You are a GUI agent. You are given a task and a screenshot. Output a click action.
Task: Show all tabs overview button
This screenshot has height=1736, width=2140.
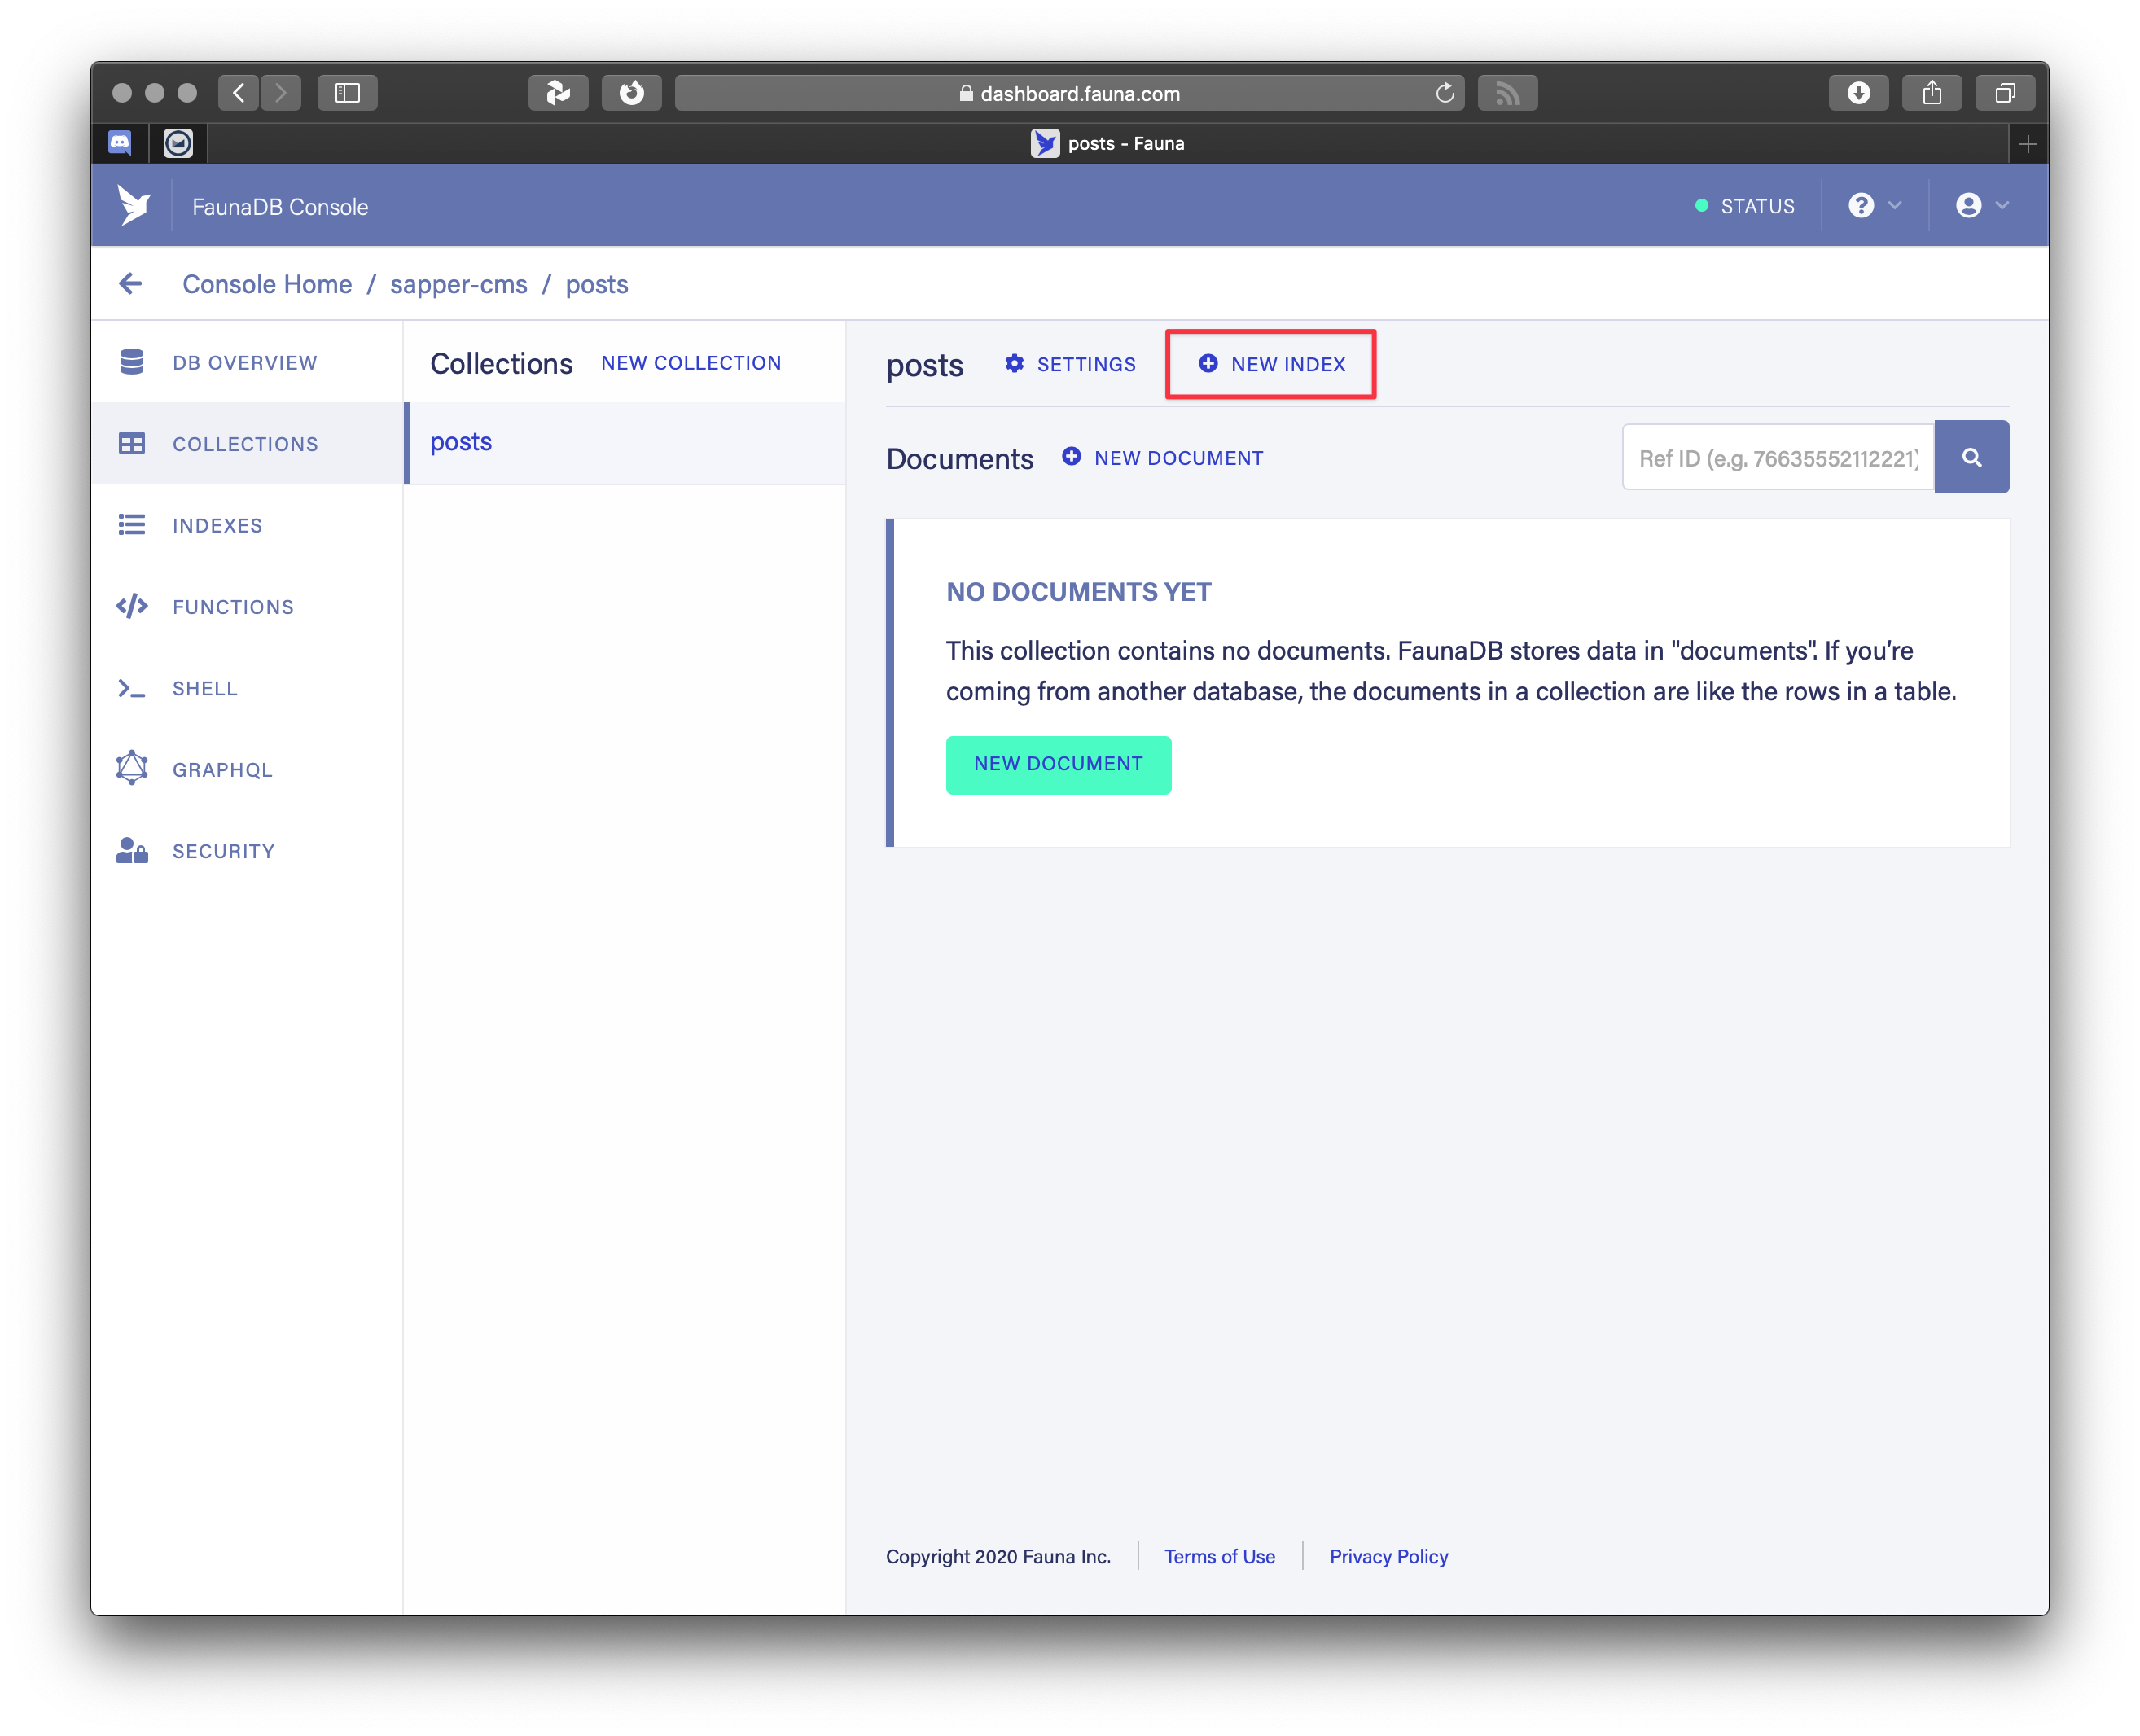pyautogui.click(x=2005, y=93)
